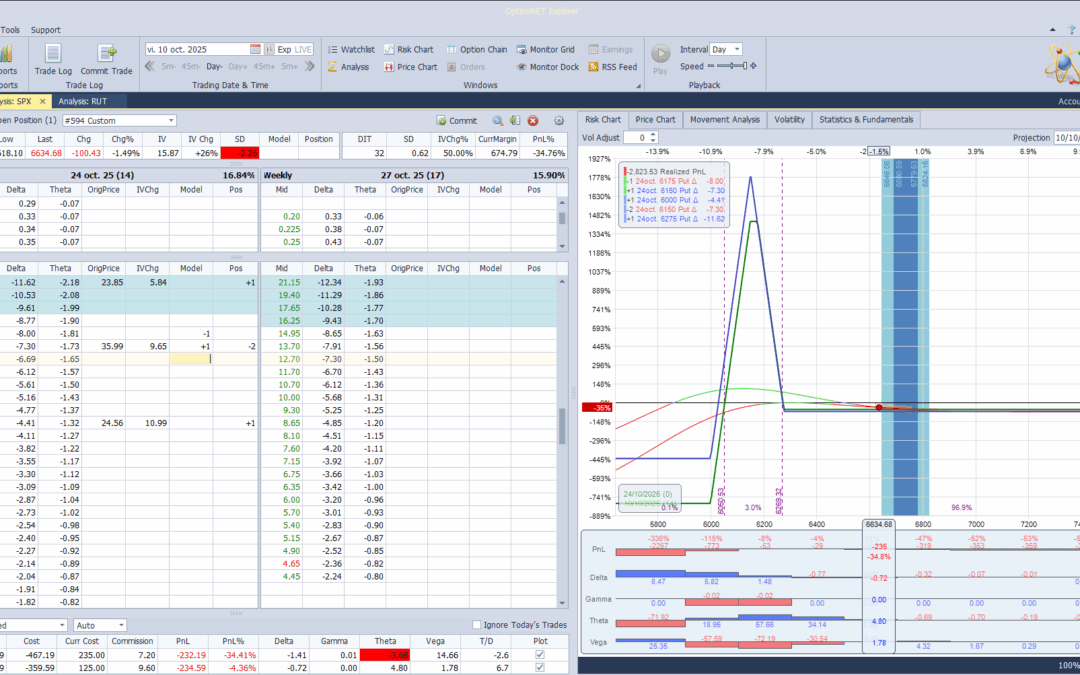The image size is (1080, 675).
Task: Switch to the Analysis: RUT tab
Action: (x=83, y=101)
